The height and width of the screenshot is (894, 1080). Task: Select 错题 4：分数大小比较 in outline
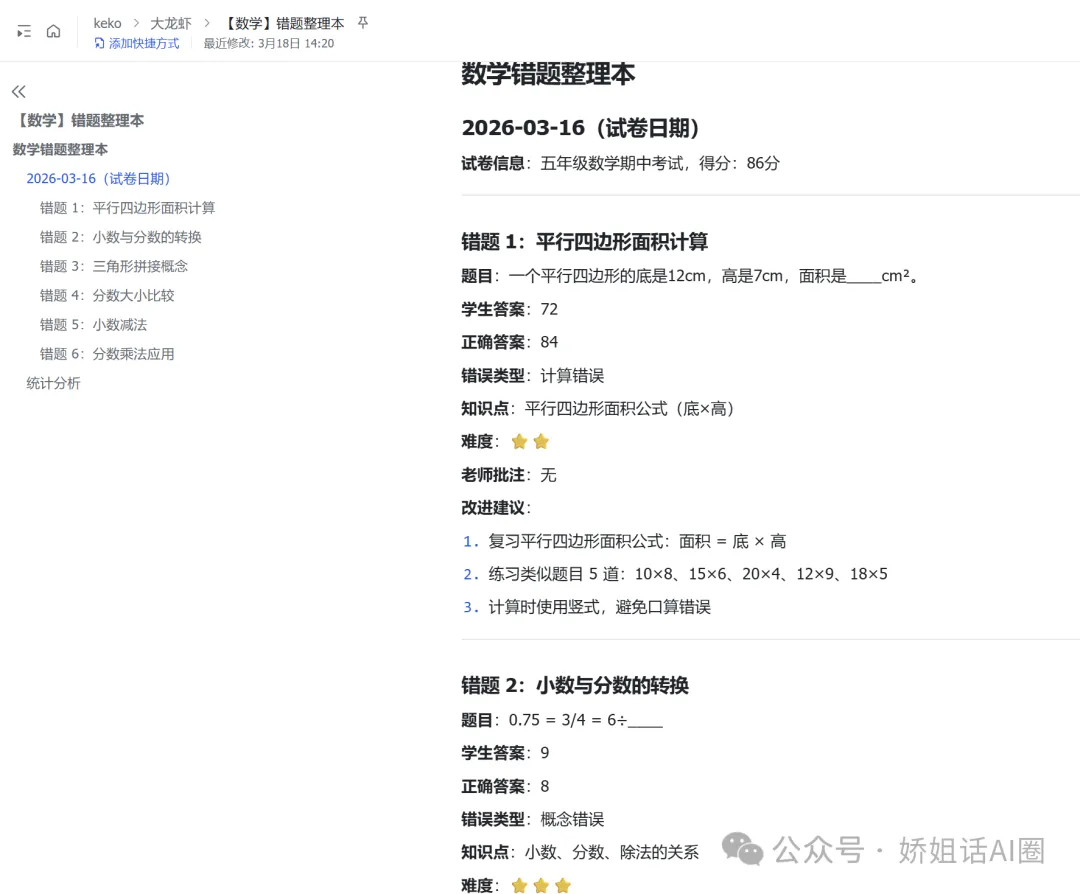coord(115,295)
